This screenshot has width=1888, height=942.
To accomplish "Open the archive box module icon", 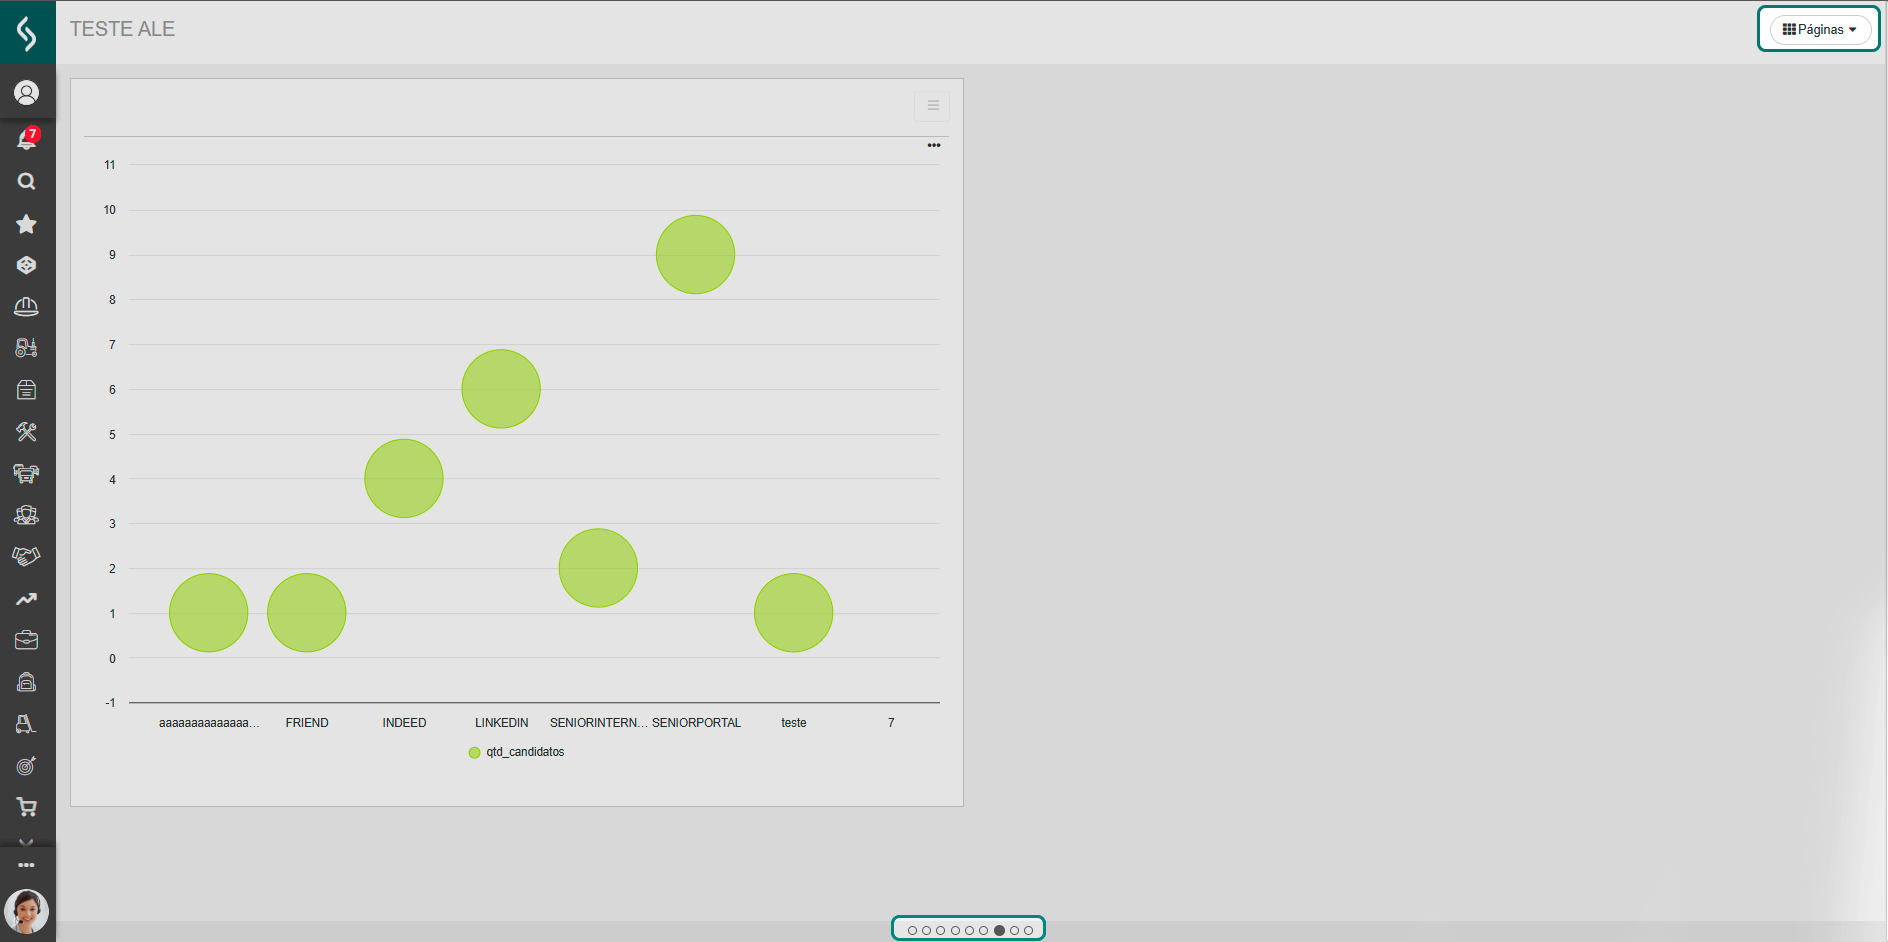I will 27,390.
